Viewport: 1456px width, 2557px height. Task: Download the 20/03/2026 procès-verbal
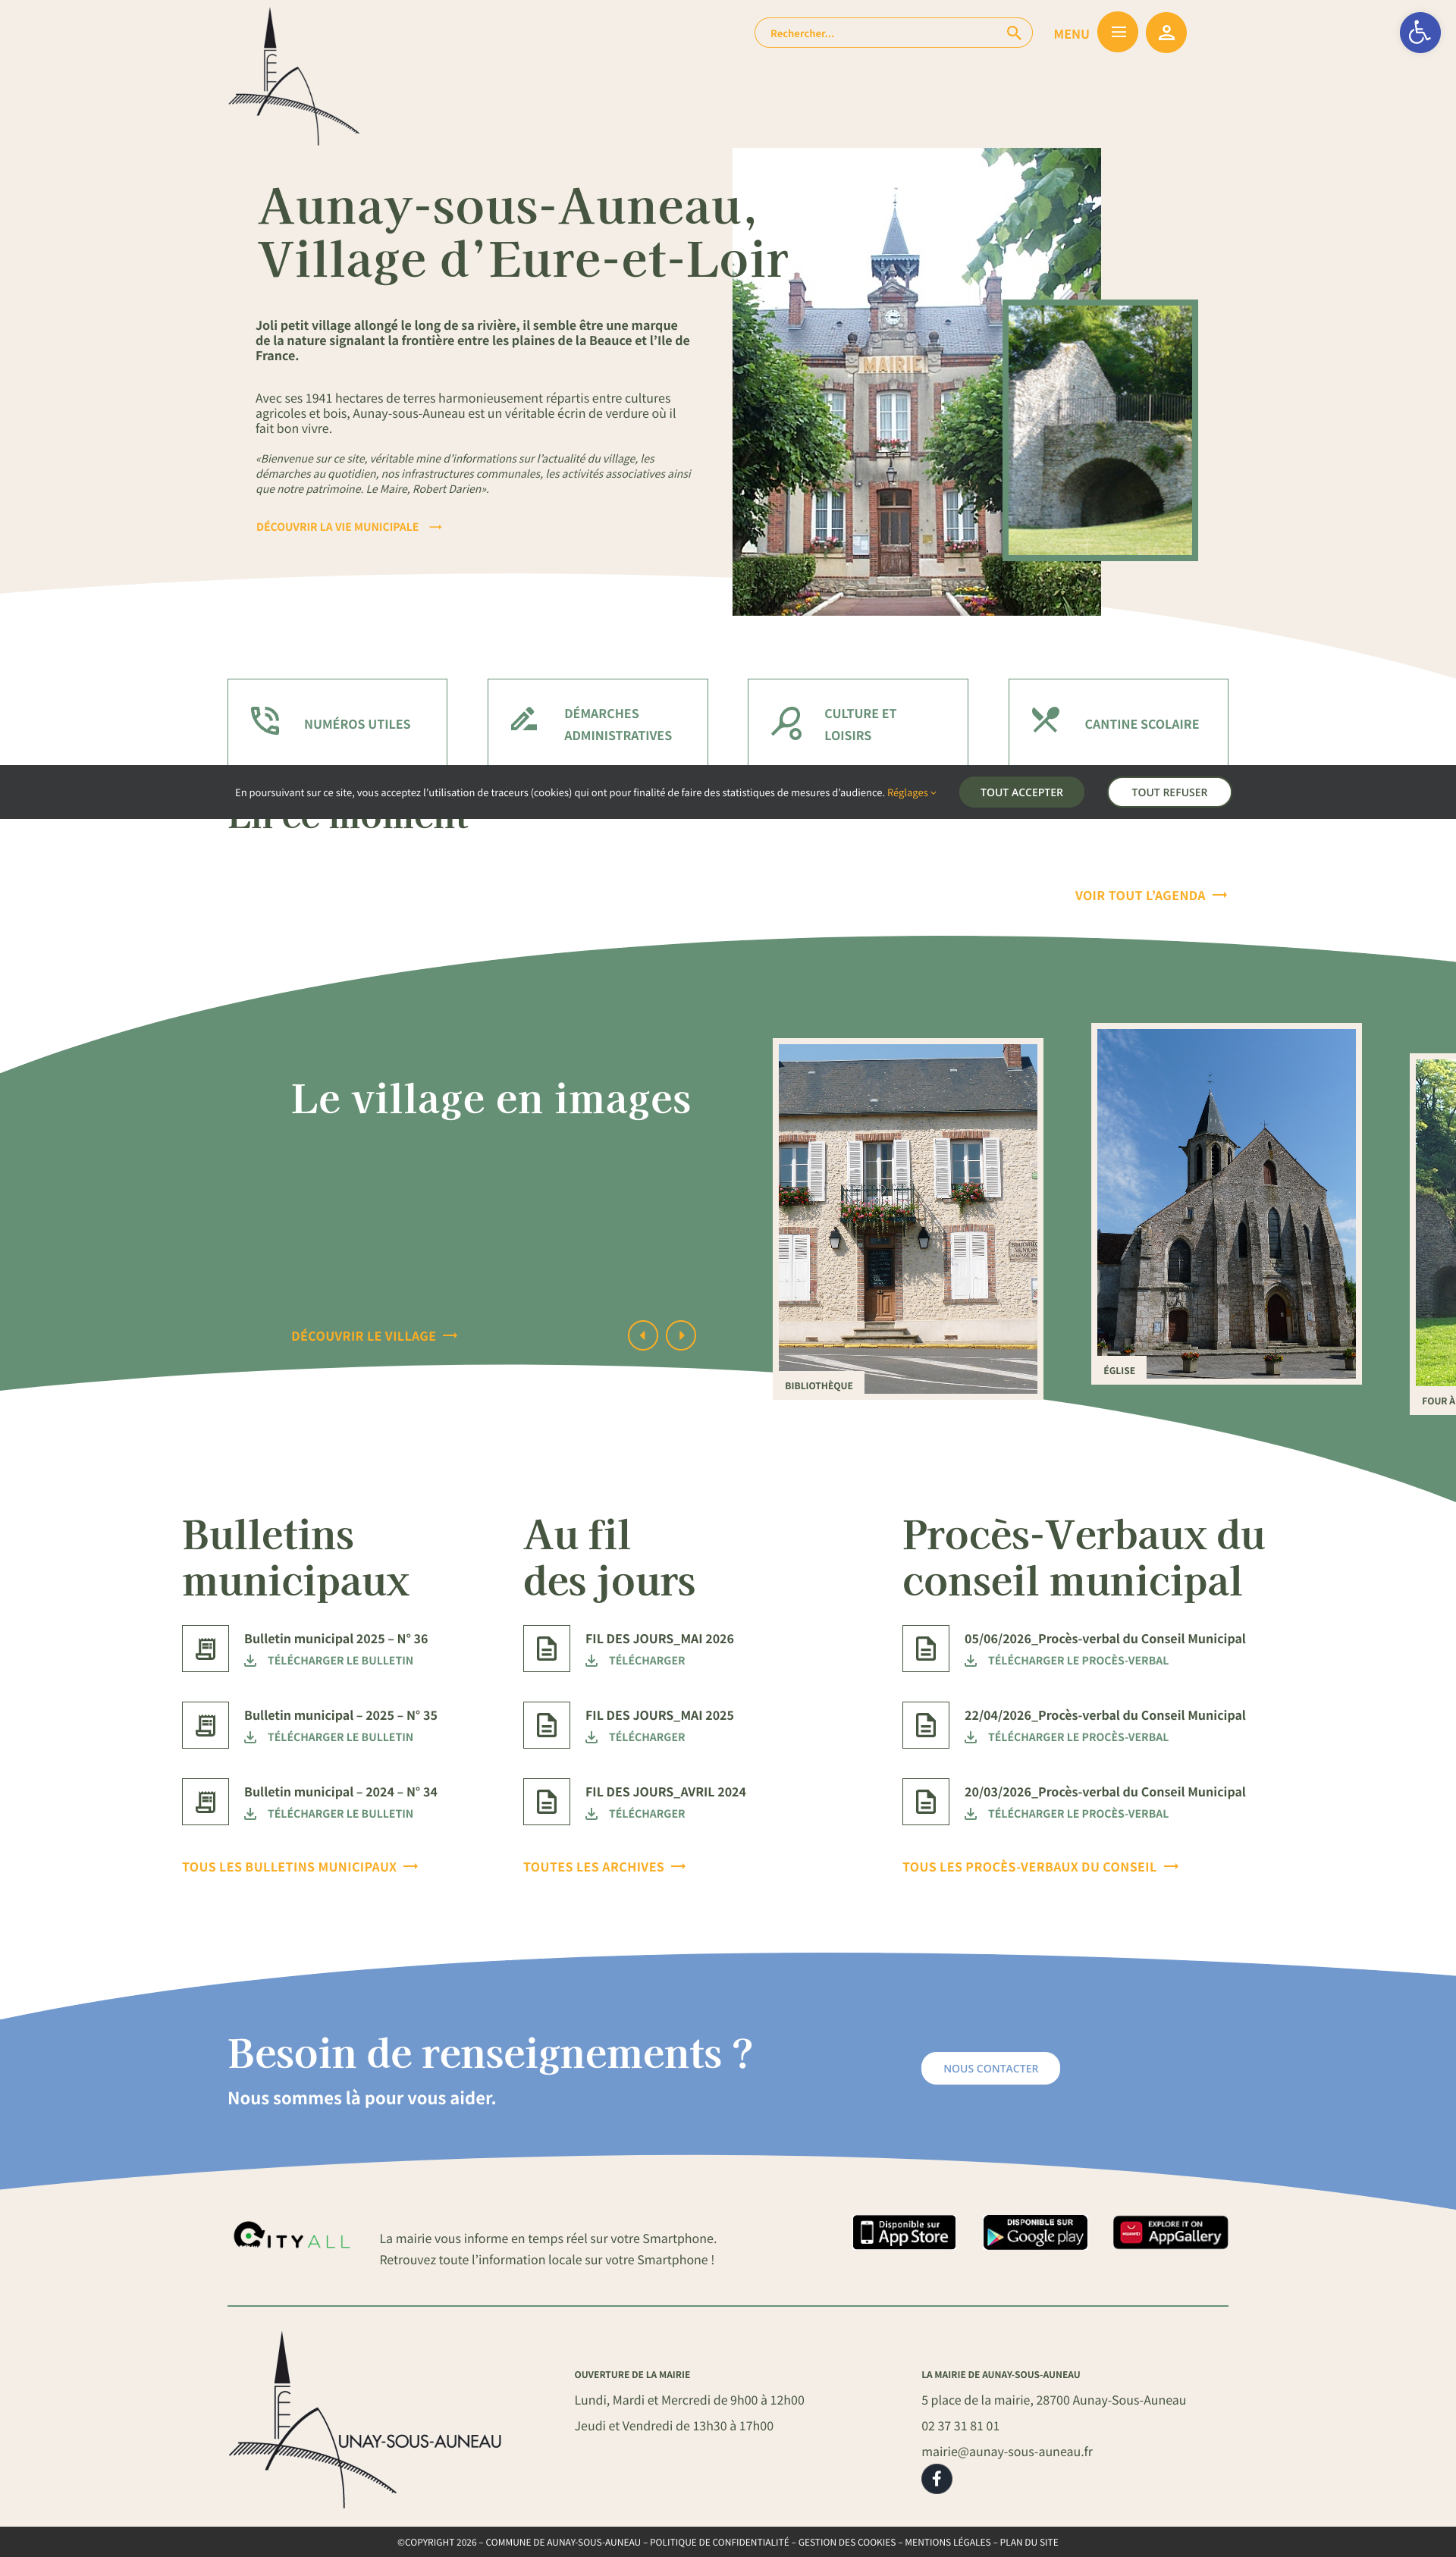coord(1066,1813)
